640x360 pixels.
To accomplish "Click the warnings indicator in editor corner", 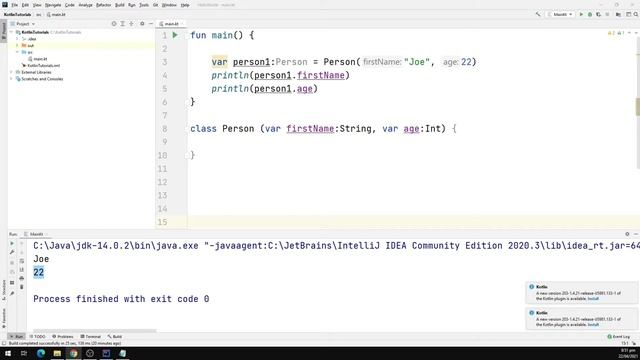I will 616,33.
